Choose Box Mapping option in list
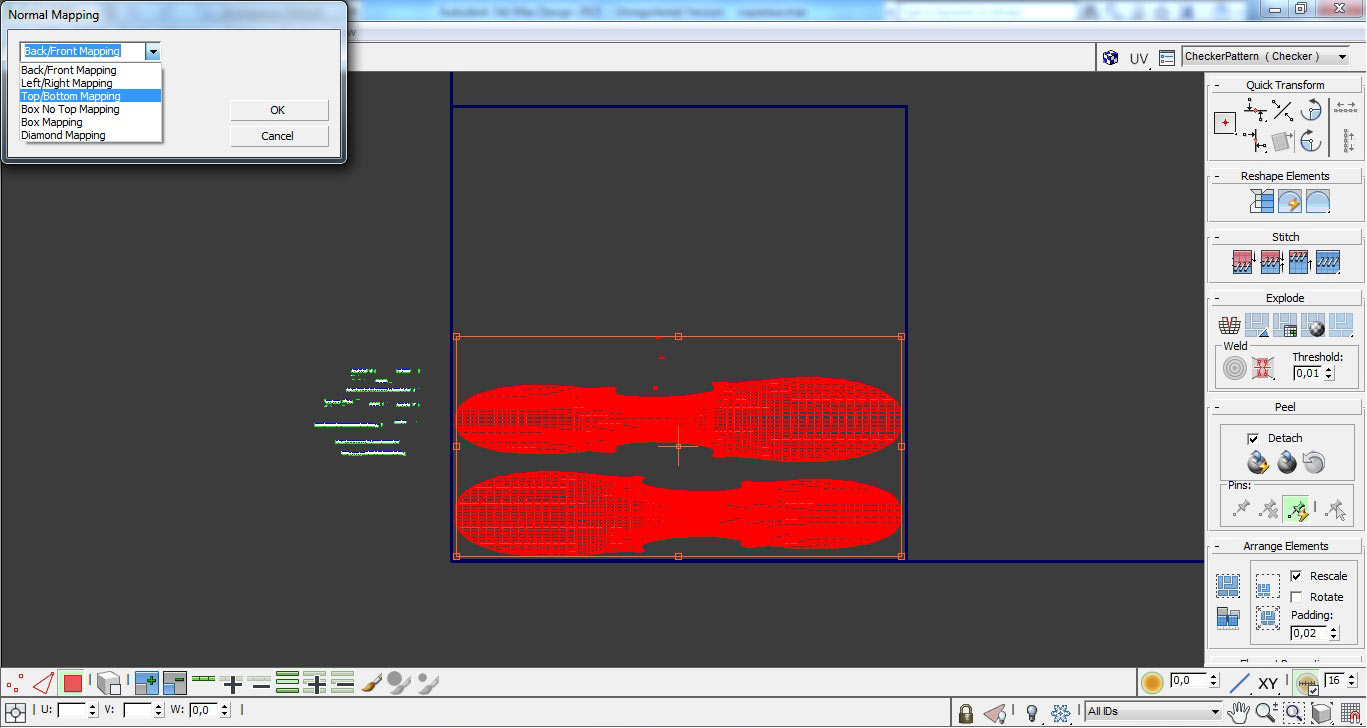The width and height of the screenshot is (1367, 728). point(52,122)
